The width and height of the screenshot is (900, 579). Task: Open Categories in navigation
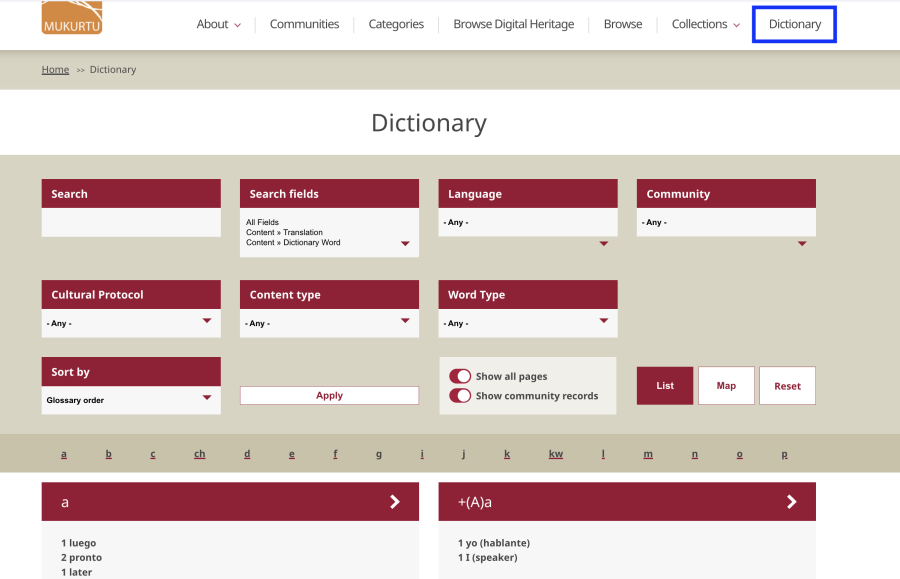click(x=396, y=24)
